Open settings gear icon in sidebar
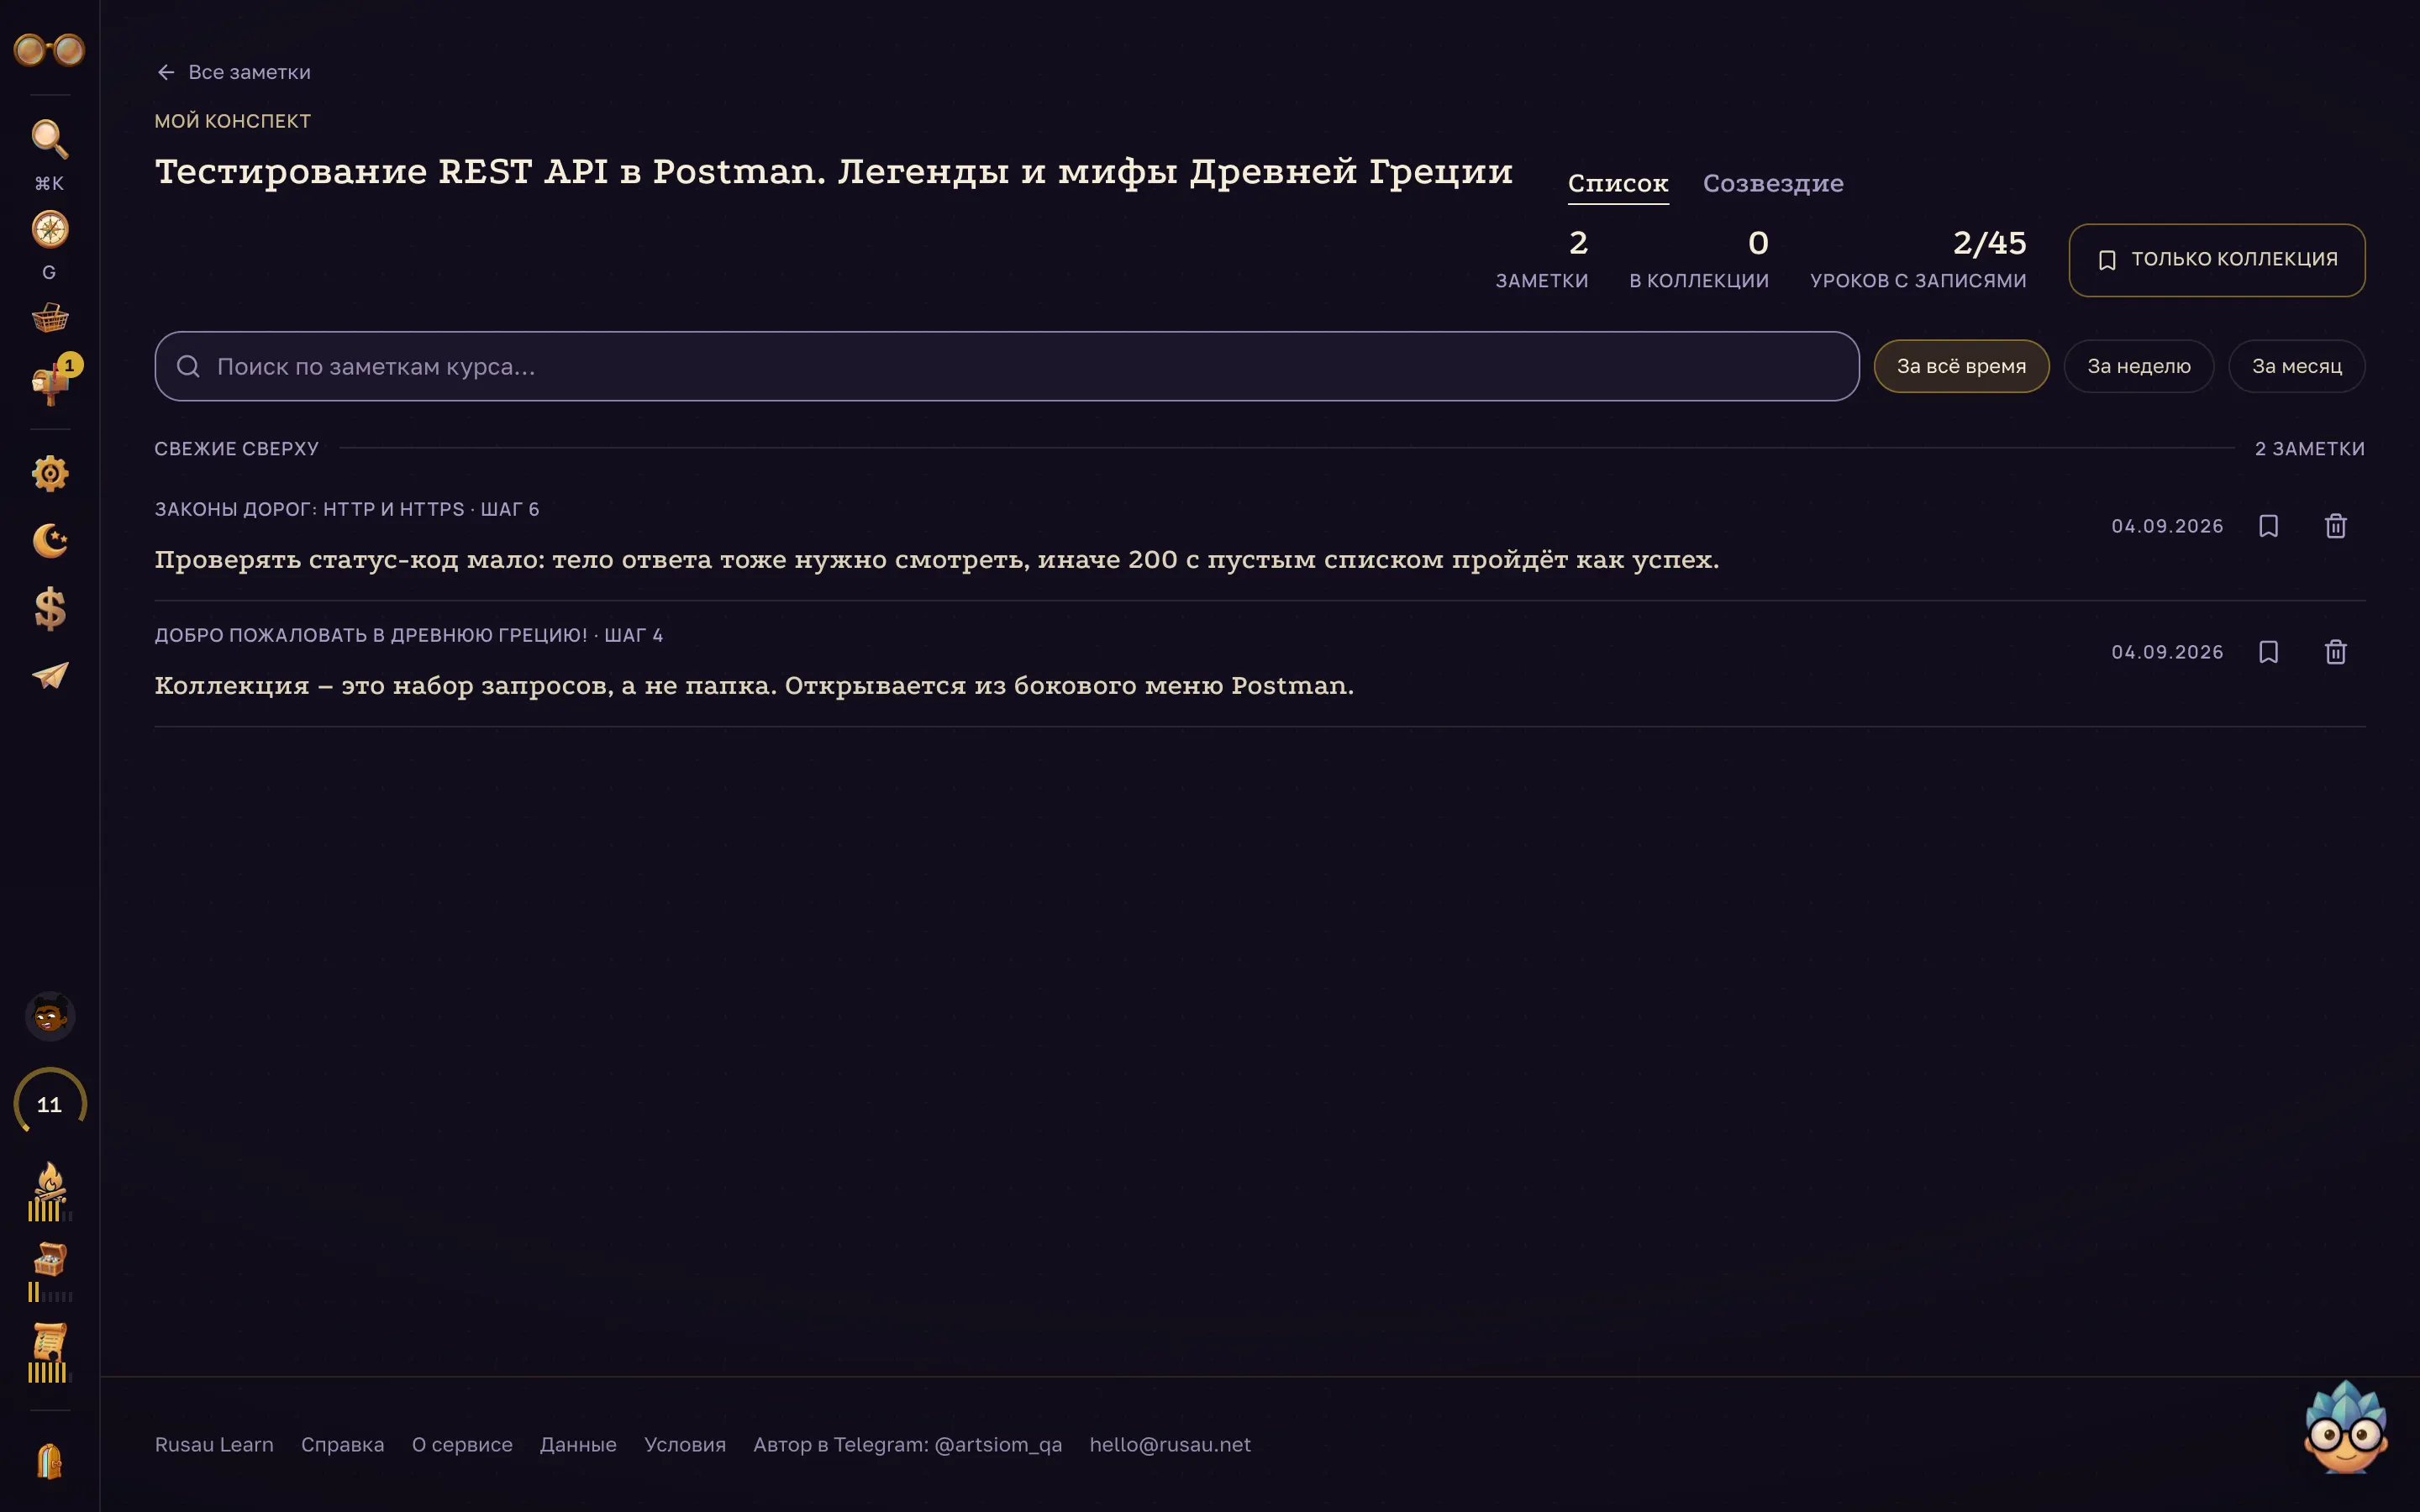Screen dimensions: 2420x1512 pos(49,473)
